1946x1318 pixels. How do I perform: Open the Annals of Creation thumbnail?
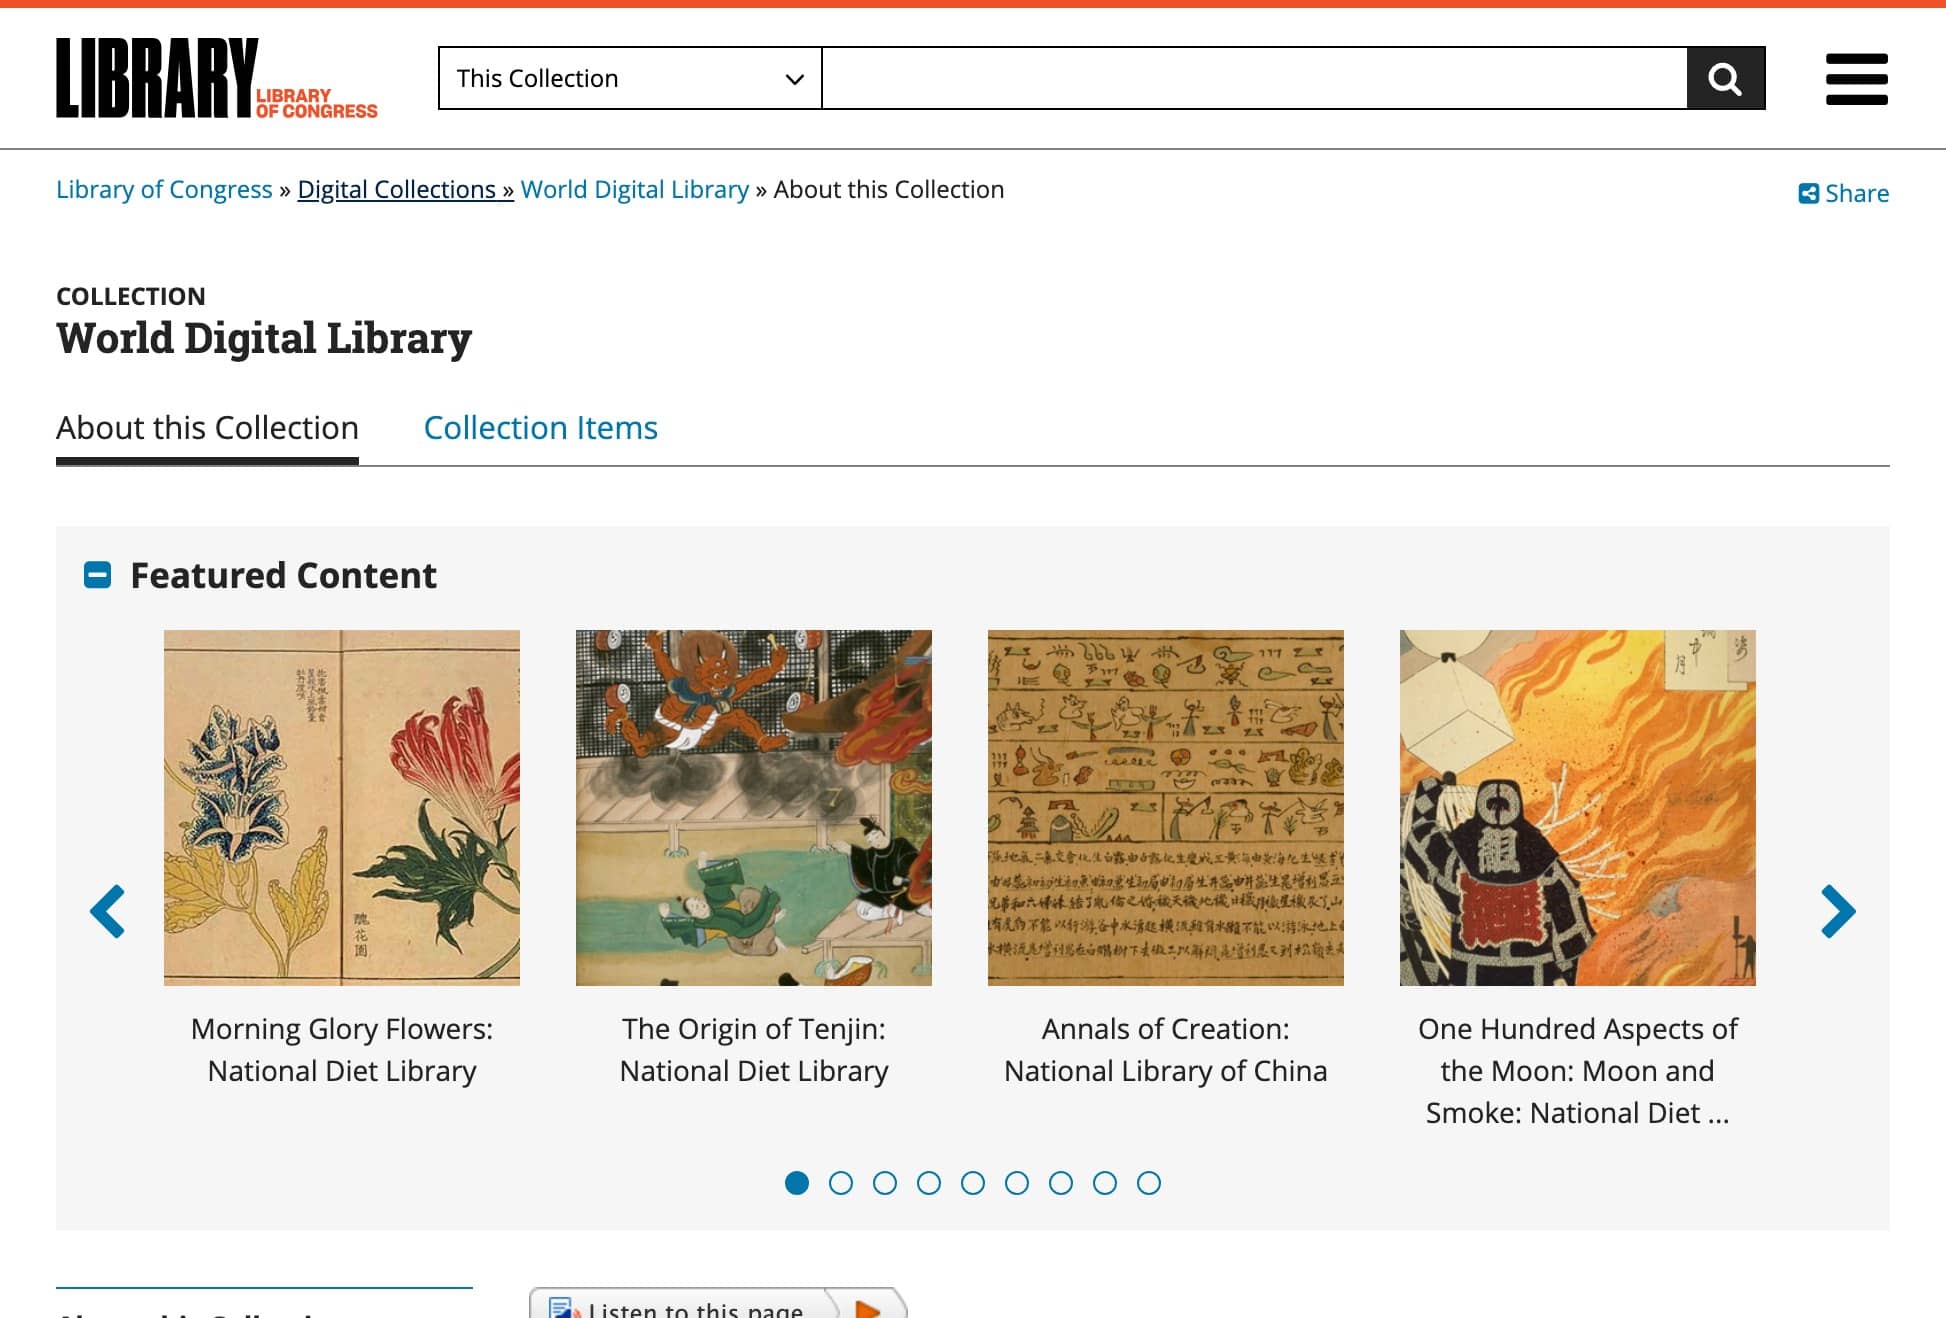pyautogui.click(x=1166, y=807)
